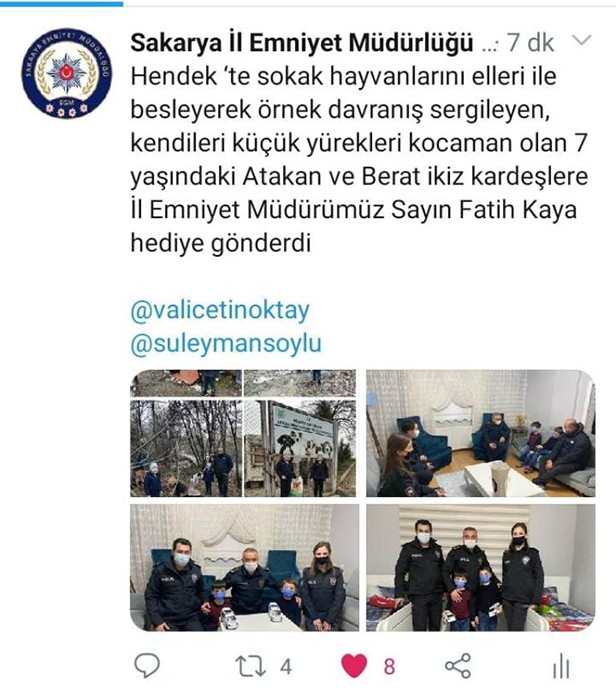This screenshot has width=616, height=700.
Task: Reply to the tweet via speech bubble
Action: point(147,666)
